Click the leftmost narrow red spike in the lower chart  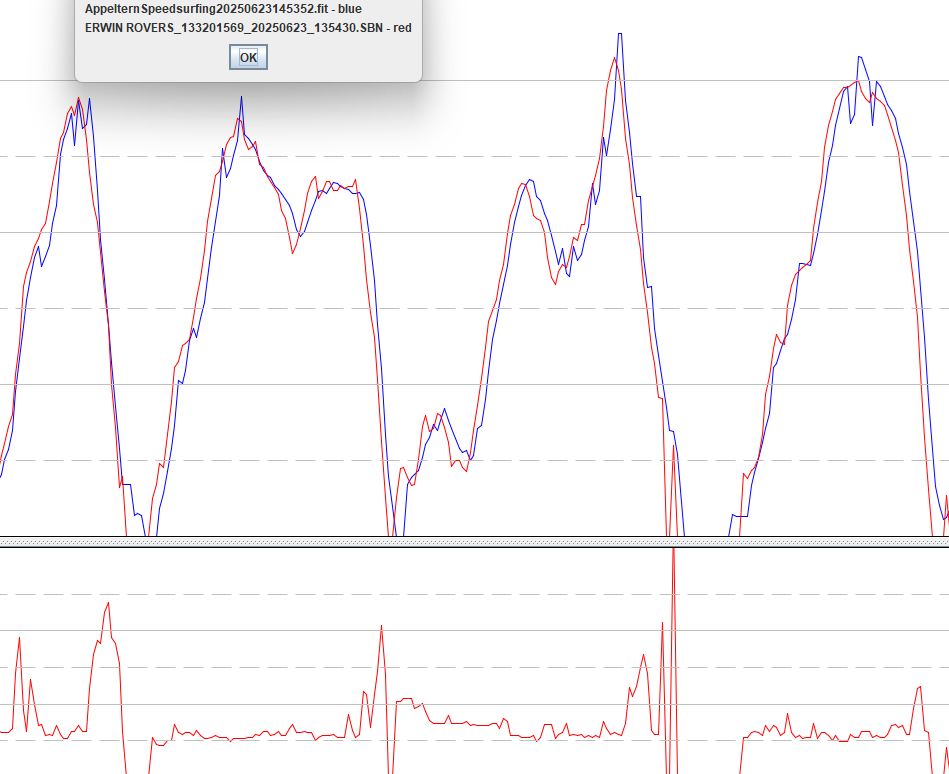tap(19, 638)
